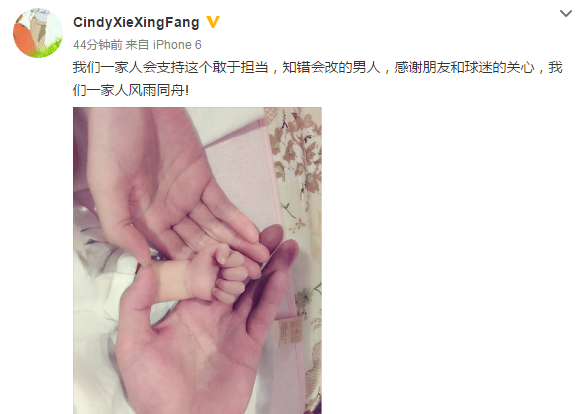Open the 44分钟前 timestamp link
Viewport: 586px width, 414px height.
(98, 45)
